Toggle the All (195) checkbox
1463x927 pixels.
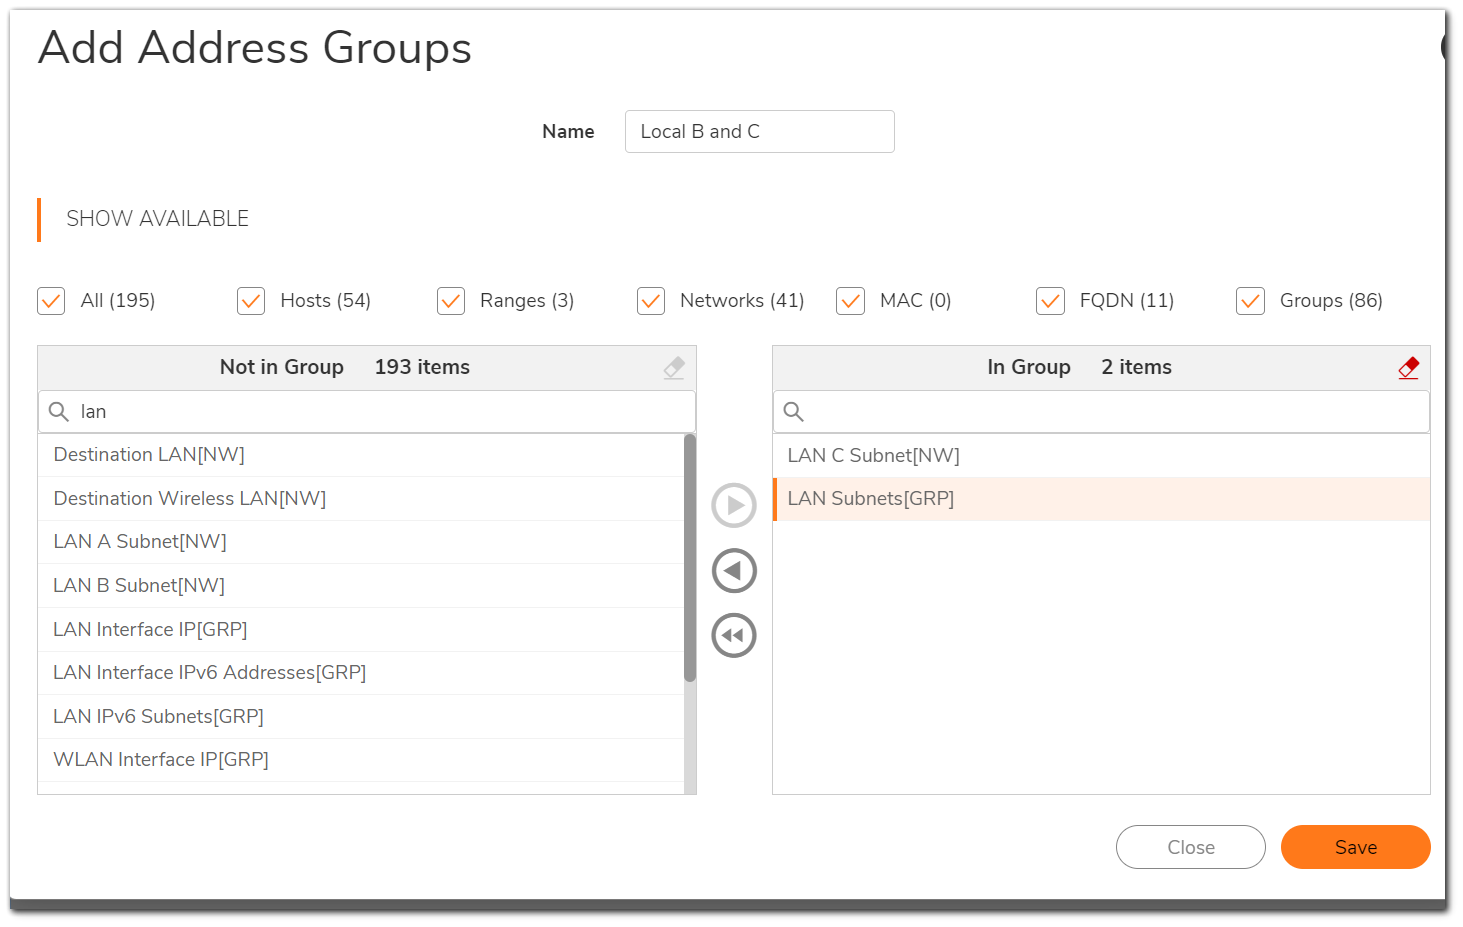[51, 301]
